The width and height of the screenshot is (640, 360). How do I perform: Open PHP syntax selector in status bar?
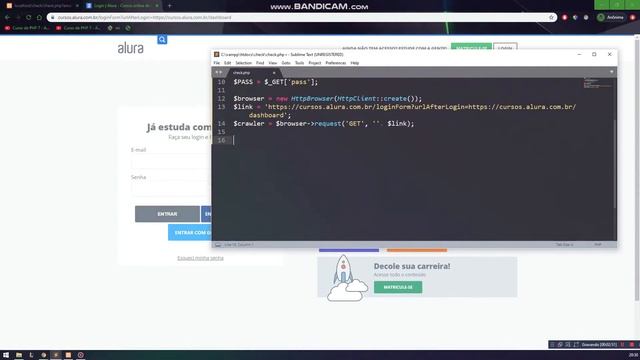coord(598,244)
